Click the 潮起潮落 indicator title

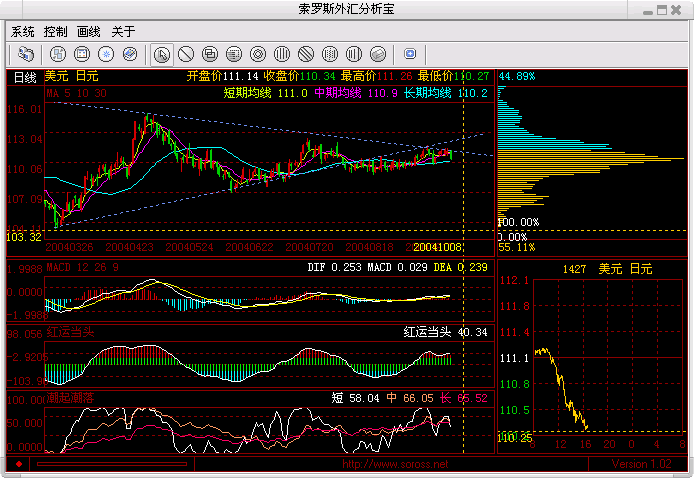click(x=70, y=398)
